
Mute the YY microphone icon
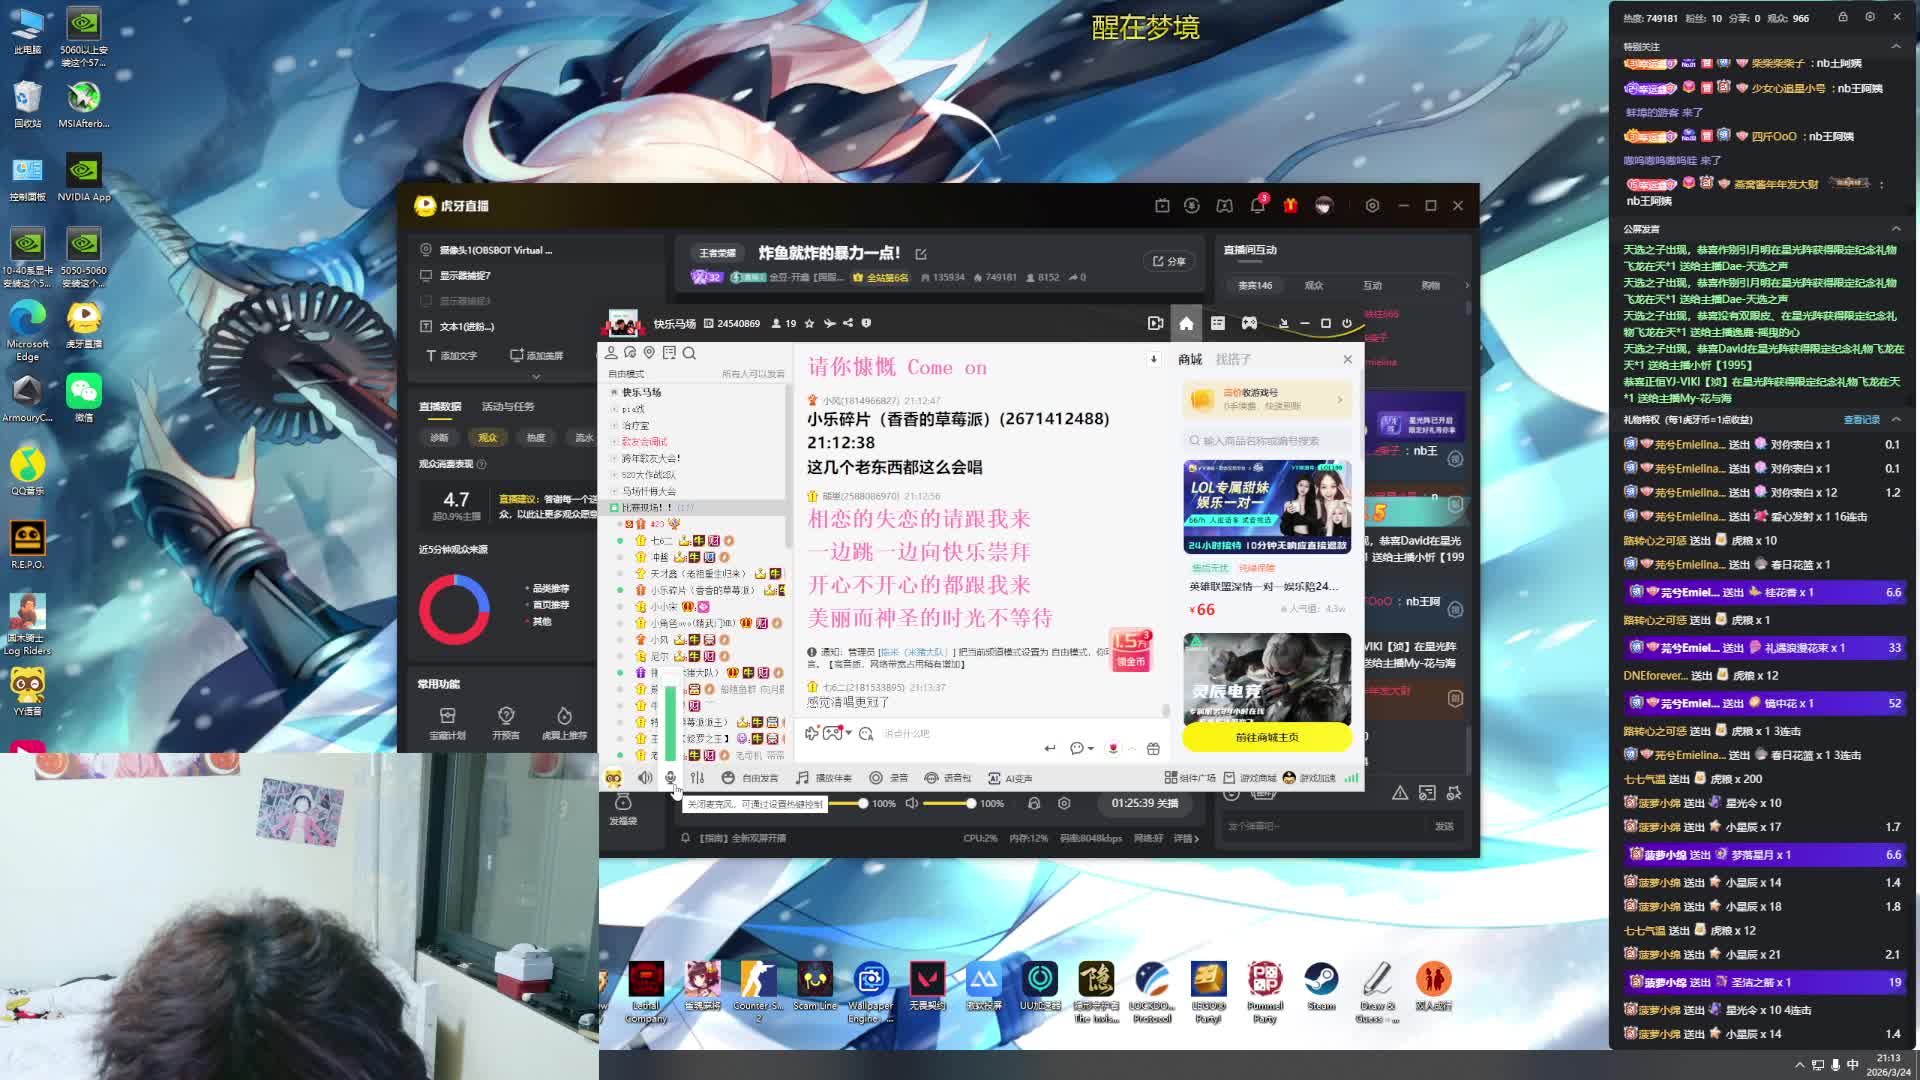[x=670, y=778]
